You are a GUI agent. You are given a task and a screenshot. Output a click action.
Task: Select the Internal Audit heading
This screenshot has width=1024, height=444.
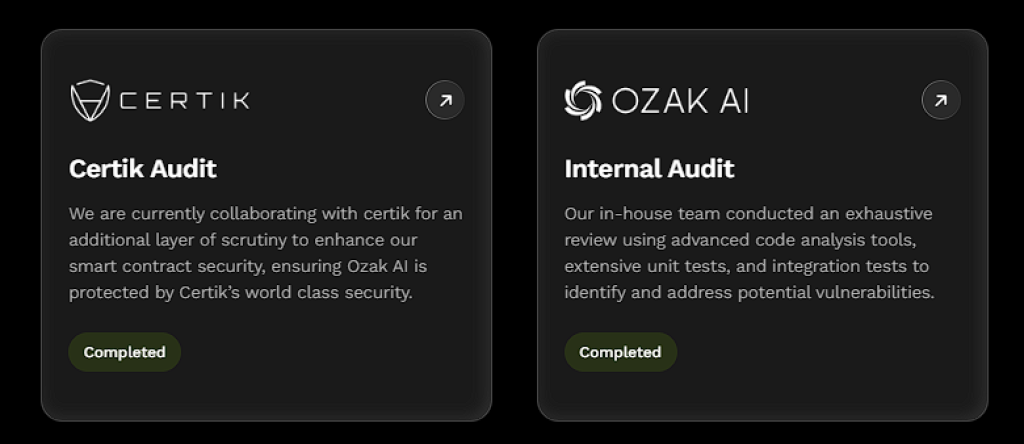coord(649,168)
